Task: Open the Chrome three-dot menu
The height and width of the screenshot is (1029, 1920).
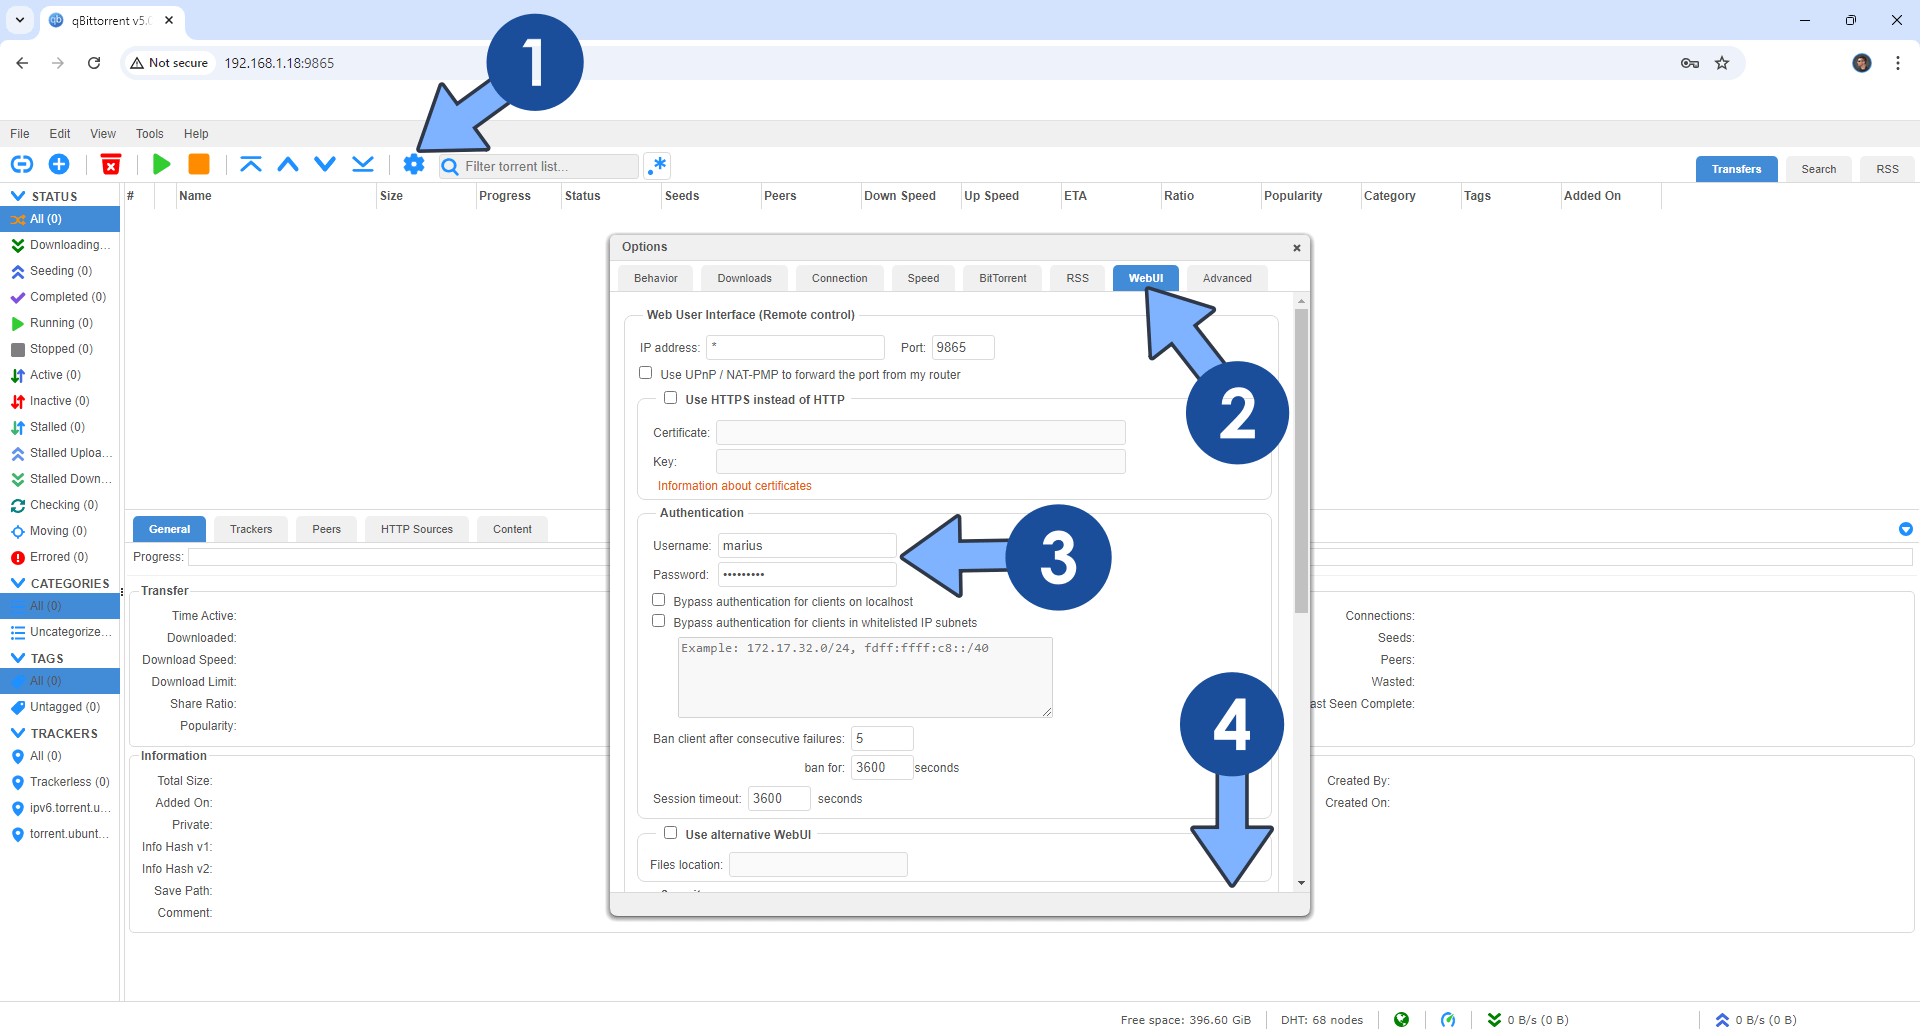Action: tap(1897, 63)
